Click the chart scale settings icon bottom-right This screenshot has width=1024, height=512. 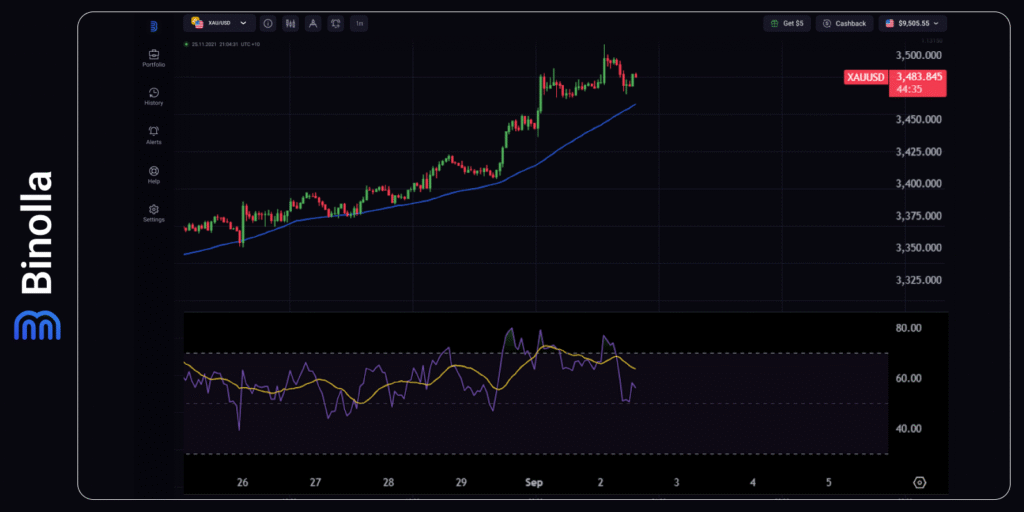click(x=920, y=482)
